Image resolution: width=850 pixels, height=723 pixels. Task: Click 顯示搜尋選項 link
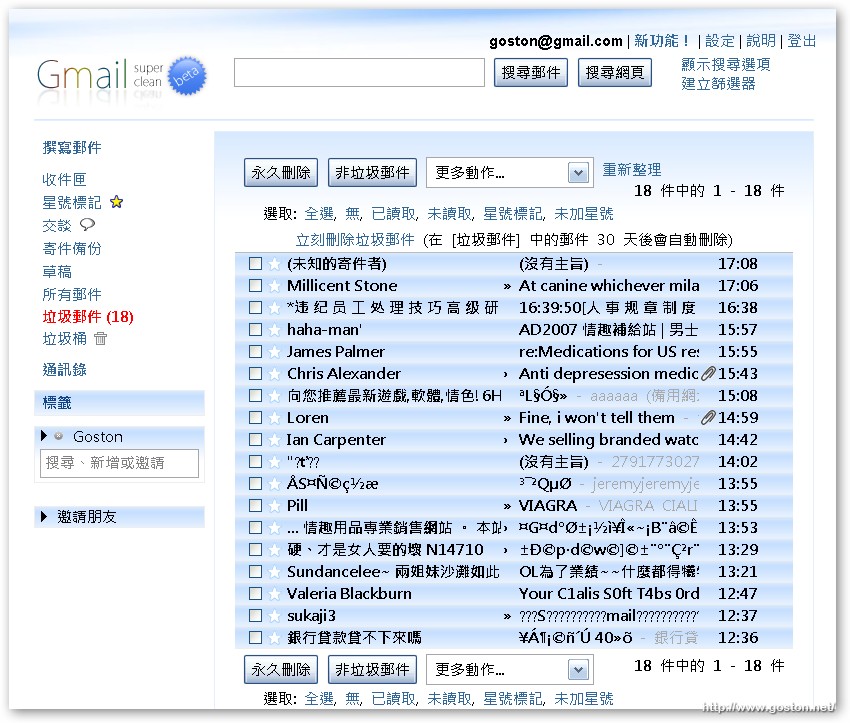[x=726, y=64]
